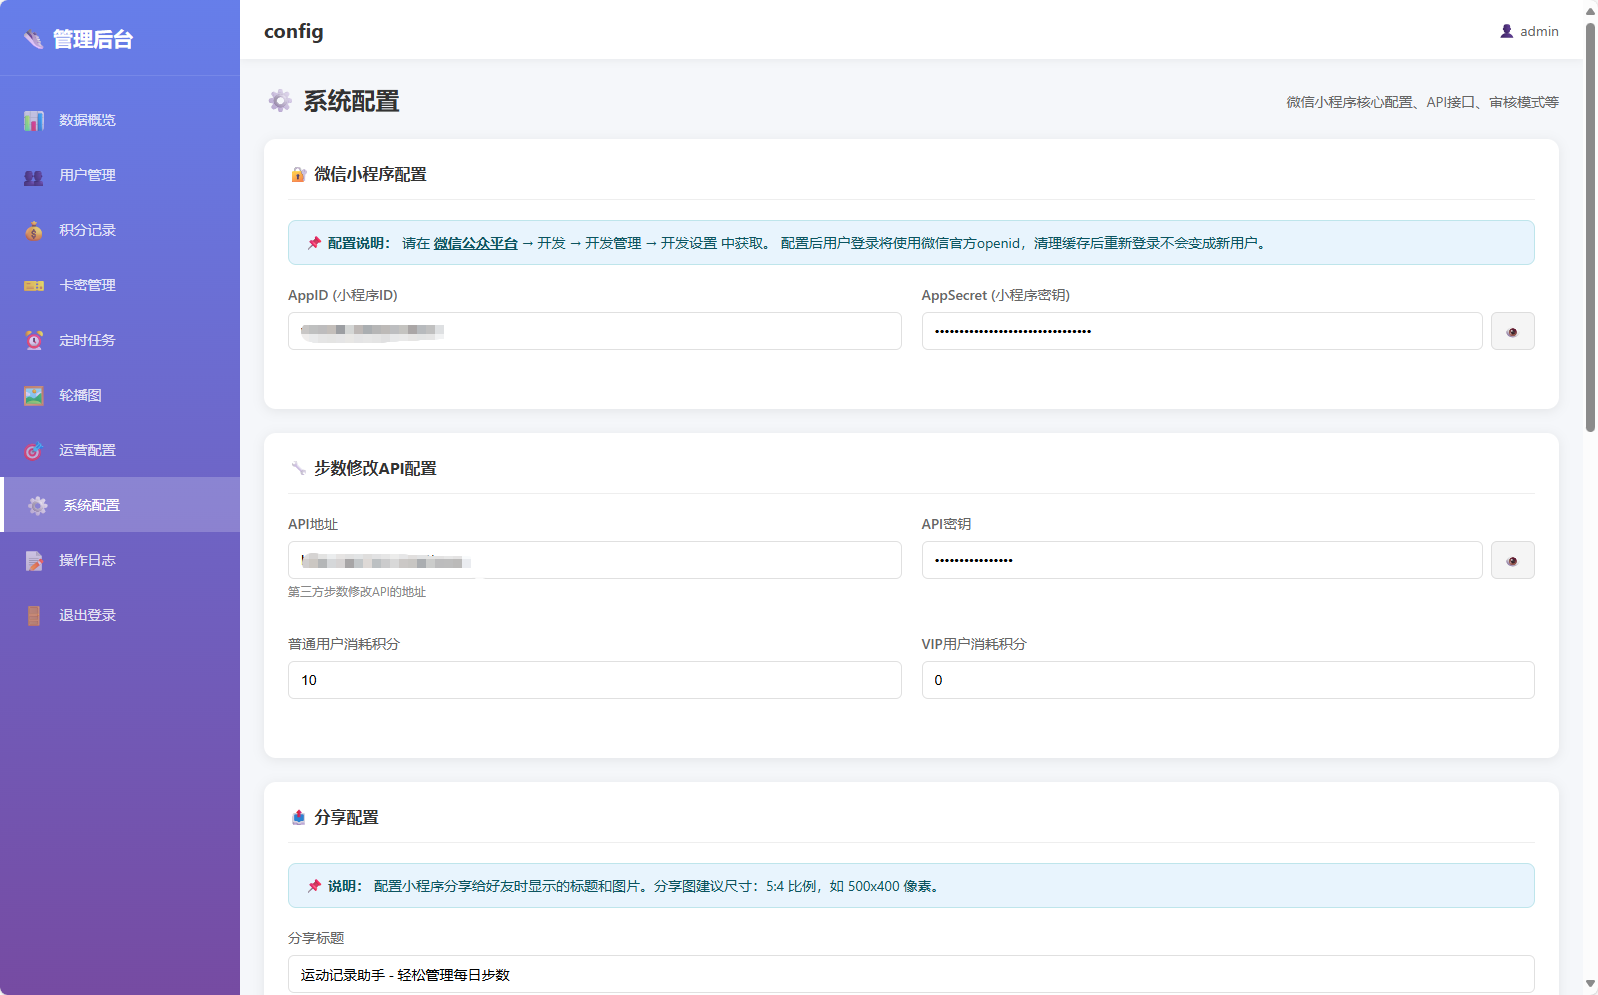Click the lock icon beside 微信小程序配置
The width and height of the screenshot is (1598, 995).
tap(298, 175)
